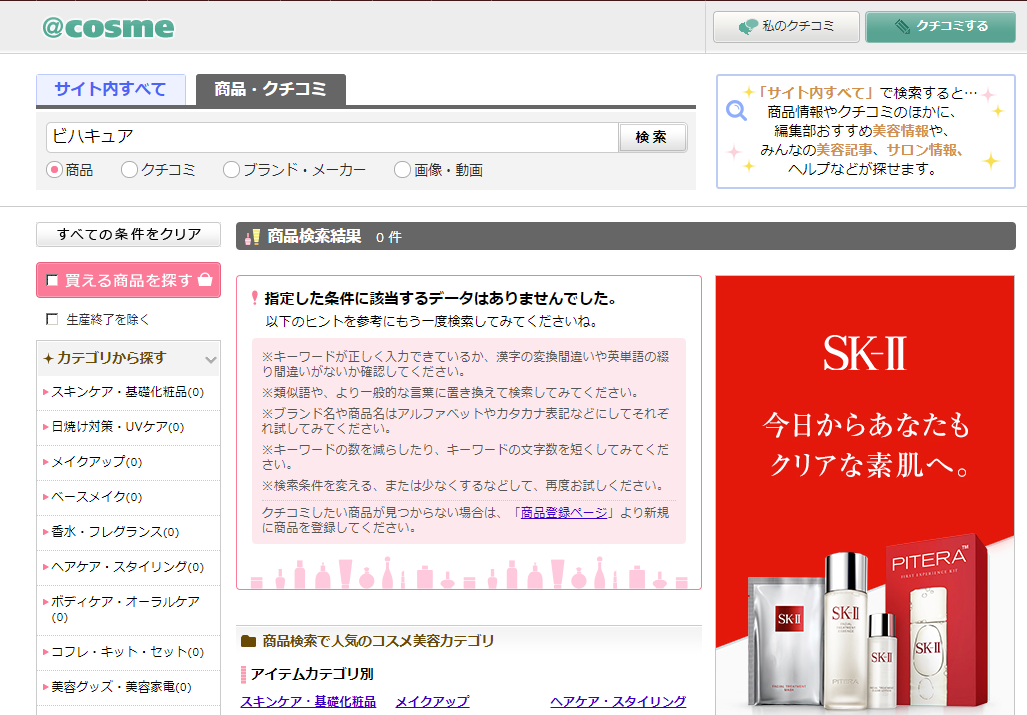Open コフレ・キット・セット(0) category
Screen dimensions: 1027x715
(x=128, y=652)
